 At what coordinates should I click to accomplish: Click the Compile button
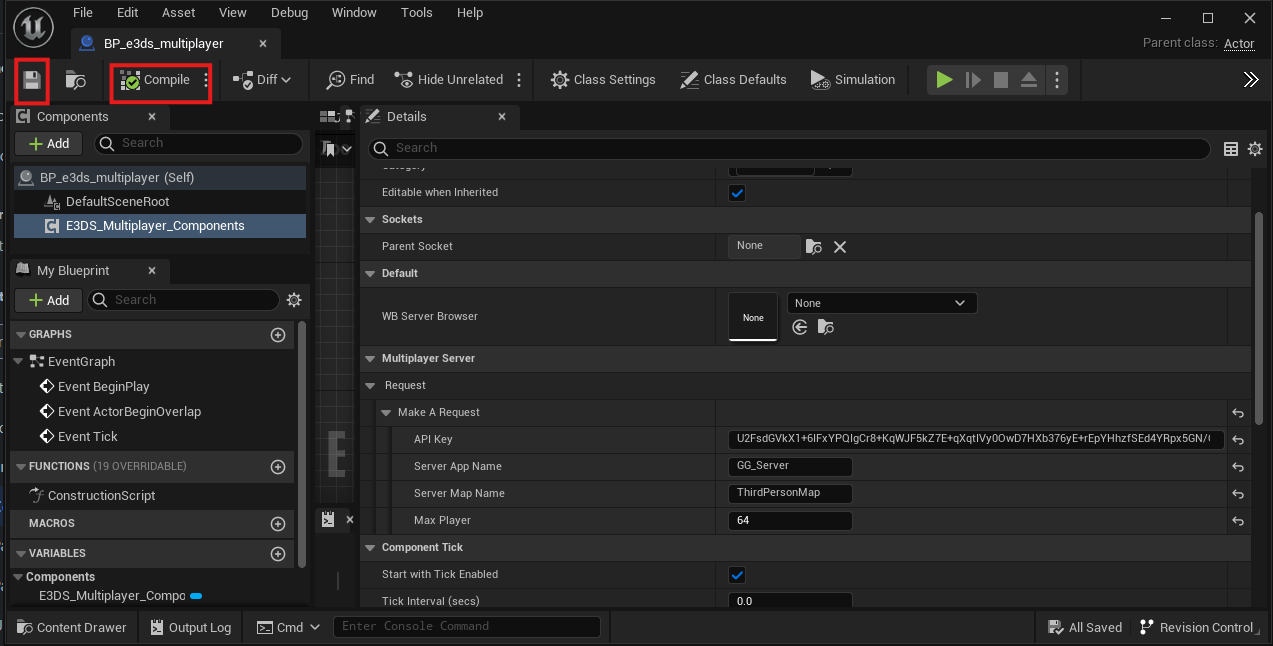pos(159,80)
